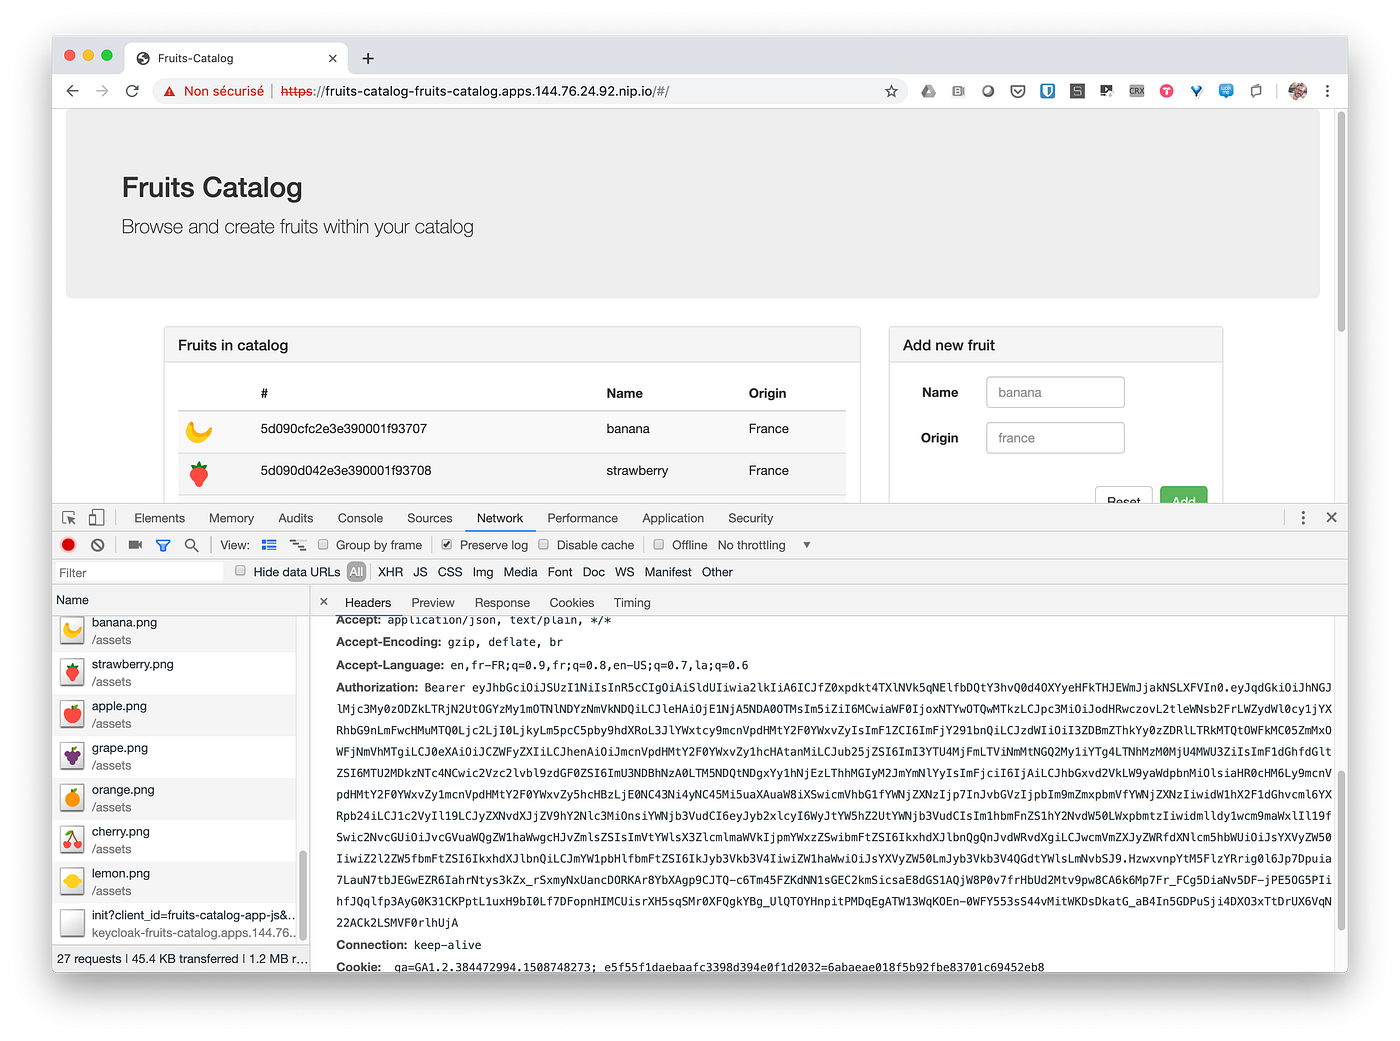Enable the Disable cache option
The height and width of the screenshot is (1041, 1400).
(x=543, y=545)
